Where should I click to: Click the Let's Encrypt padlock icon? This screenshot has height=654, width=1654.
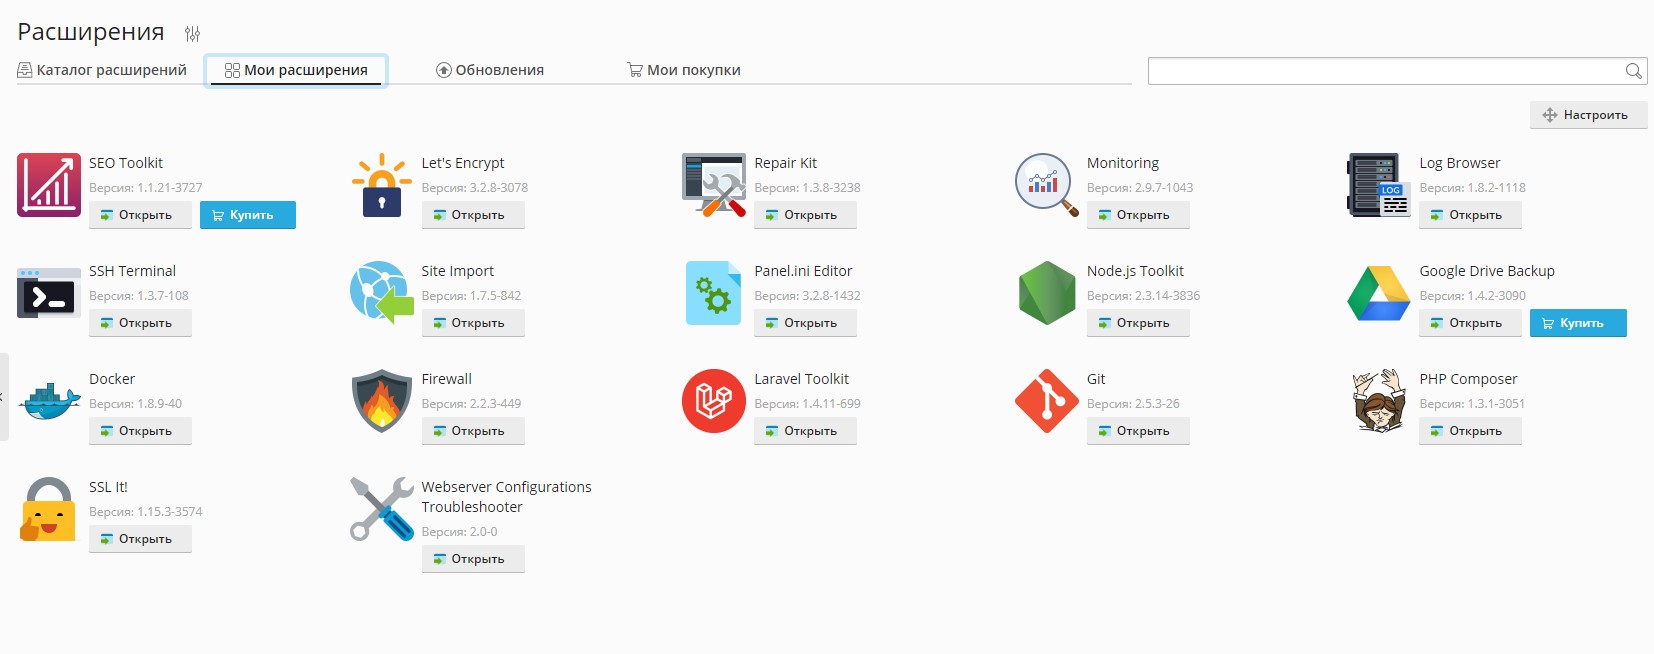click(381, 185)
